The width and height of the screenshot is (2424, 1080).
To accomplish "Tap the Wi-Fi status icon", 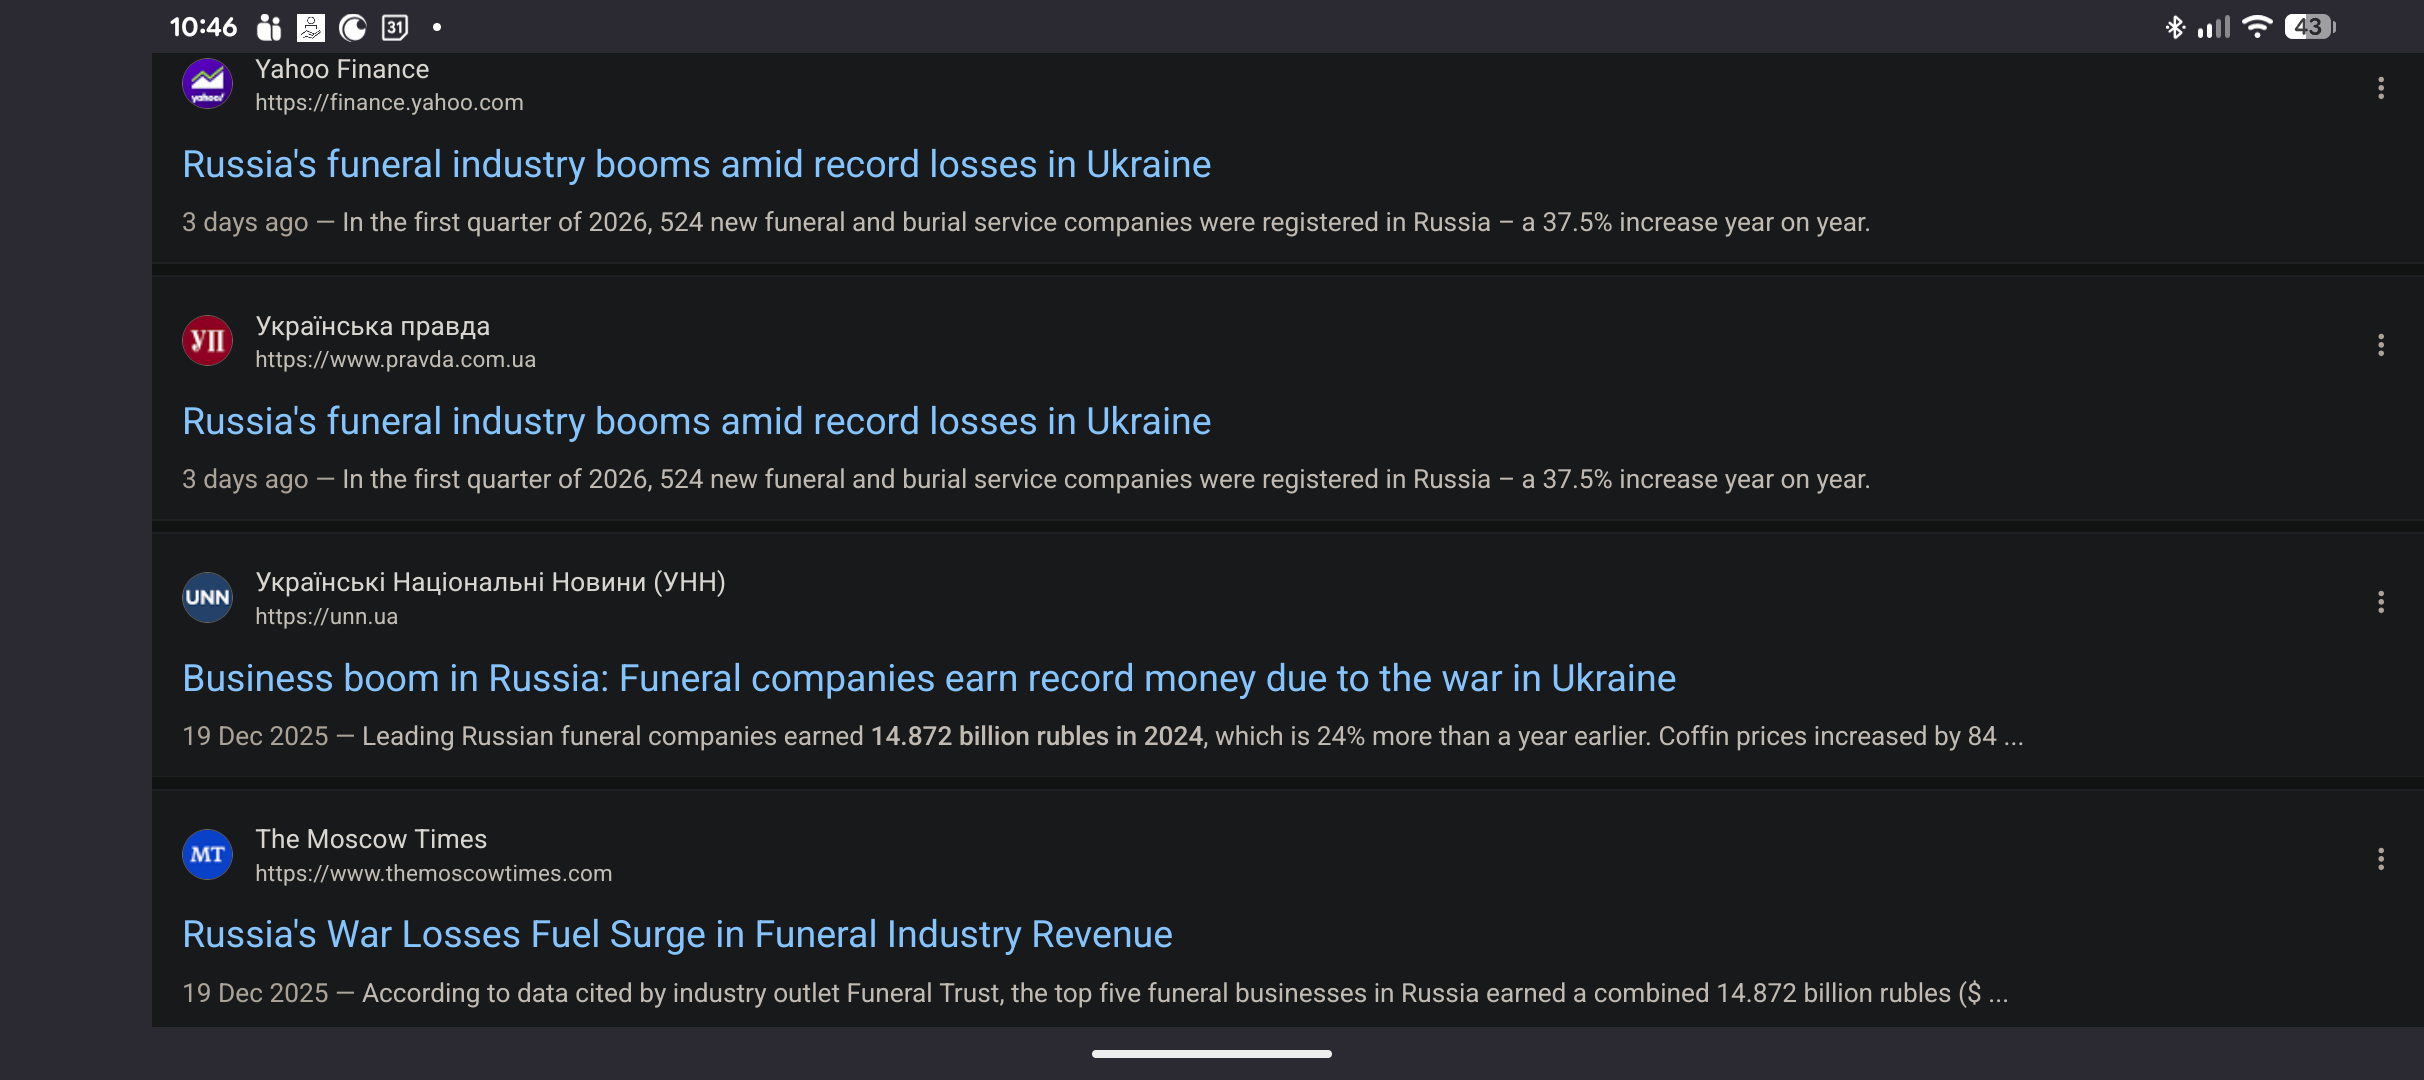I will 2257,27.
